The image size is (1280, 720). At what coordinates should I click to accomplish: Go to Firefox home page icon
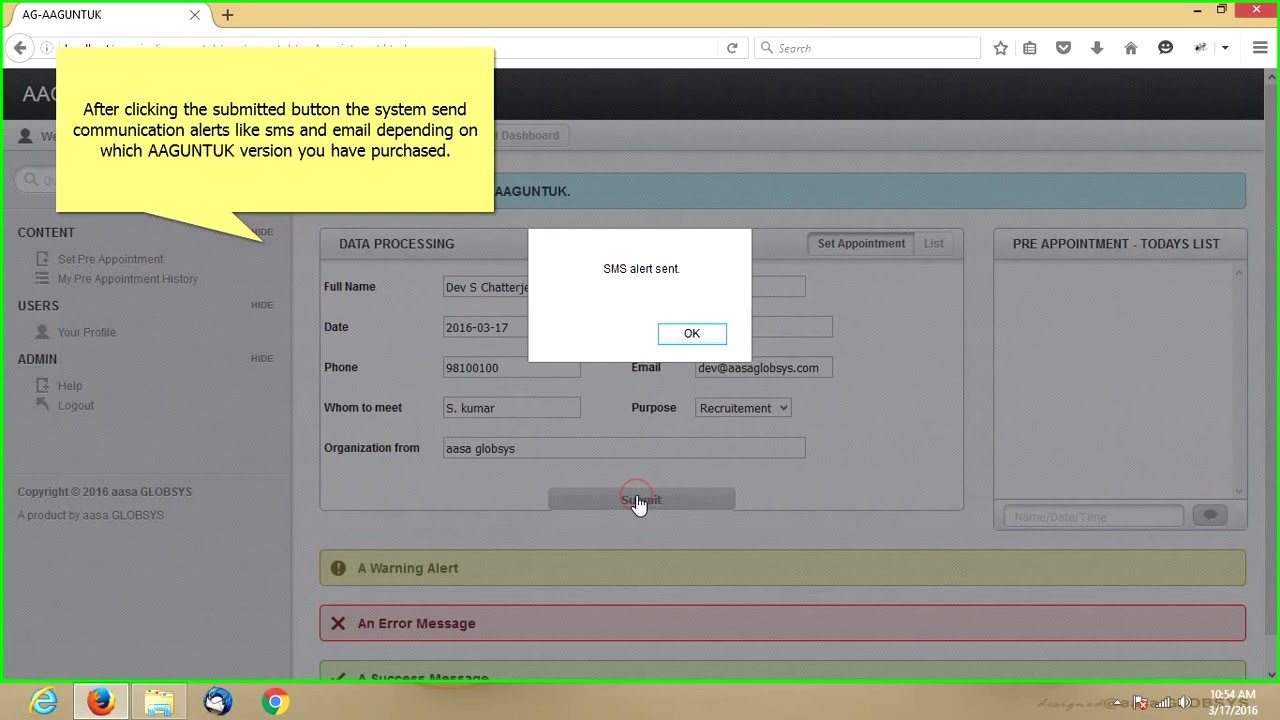click(1131, 48)
